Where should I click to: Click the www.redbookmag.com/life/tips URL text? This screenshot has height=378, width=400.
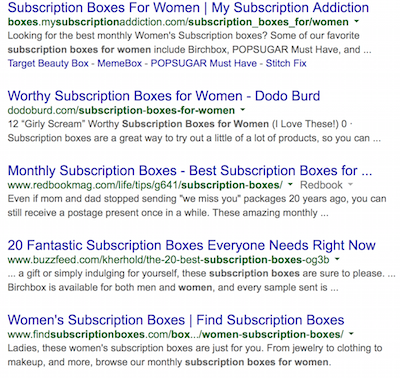(x=145, y=185)
